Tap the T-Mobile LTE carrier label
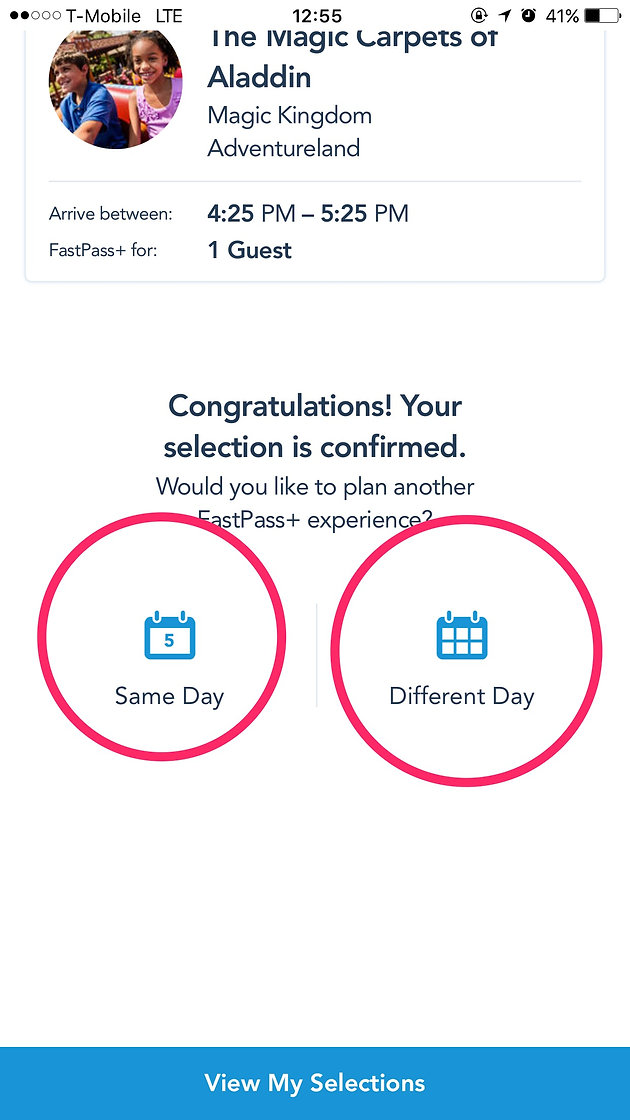 click(124, 15)
